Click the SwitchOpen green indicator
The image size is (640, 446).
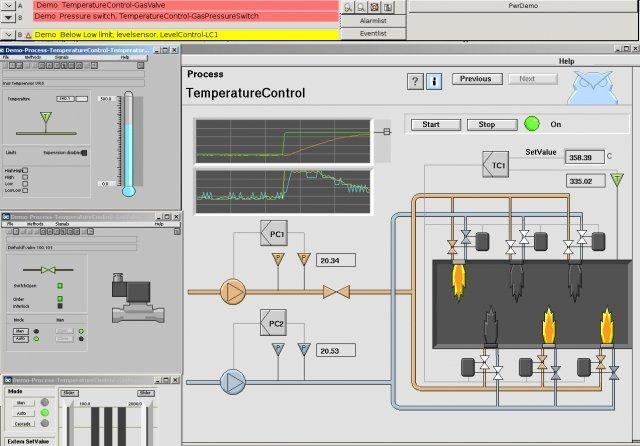pyautogui.click(x=60, y=286)
